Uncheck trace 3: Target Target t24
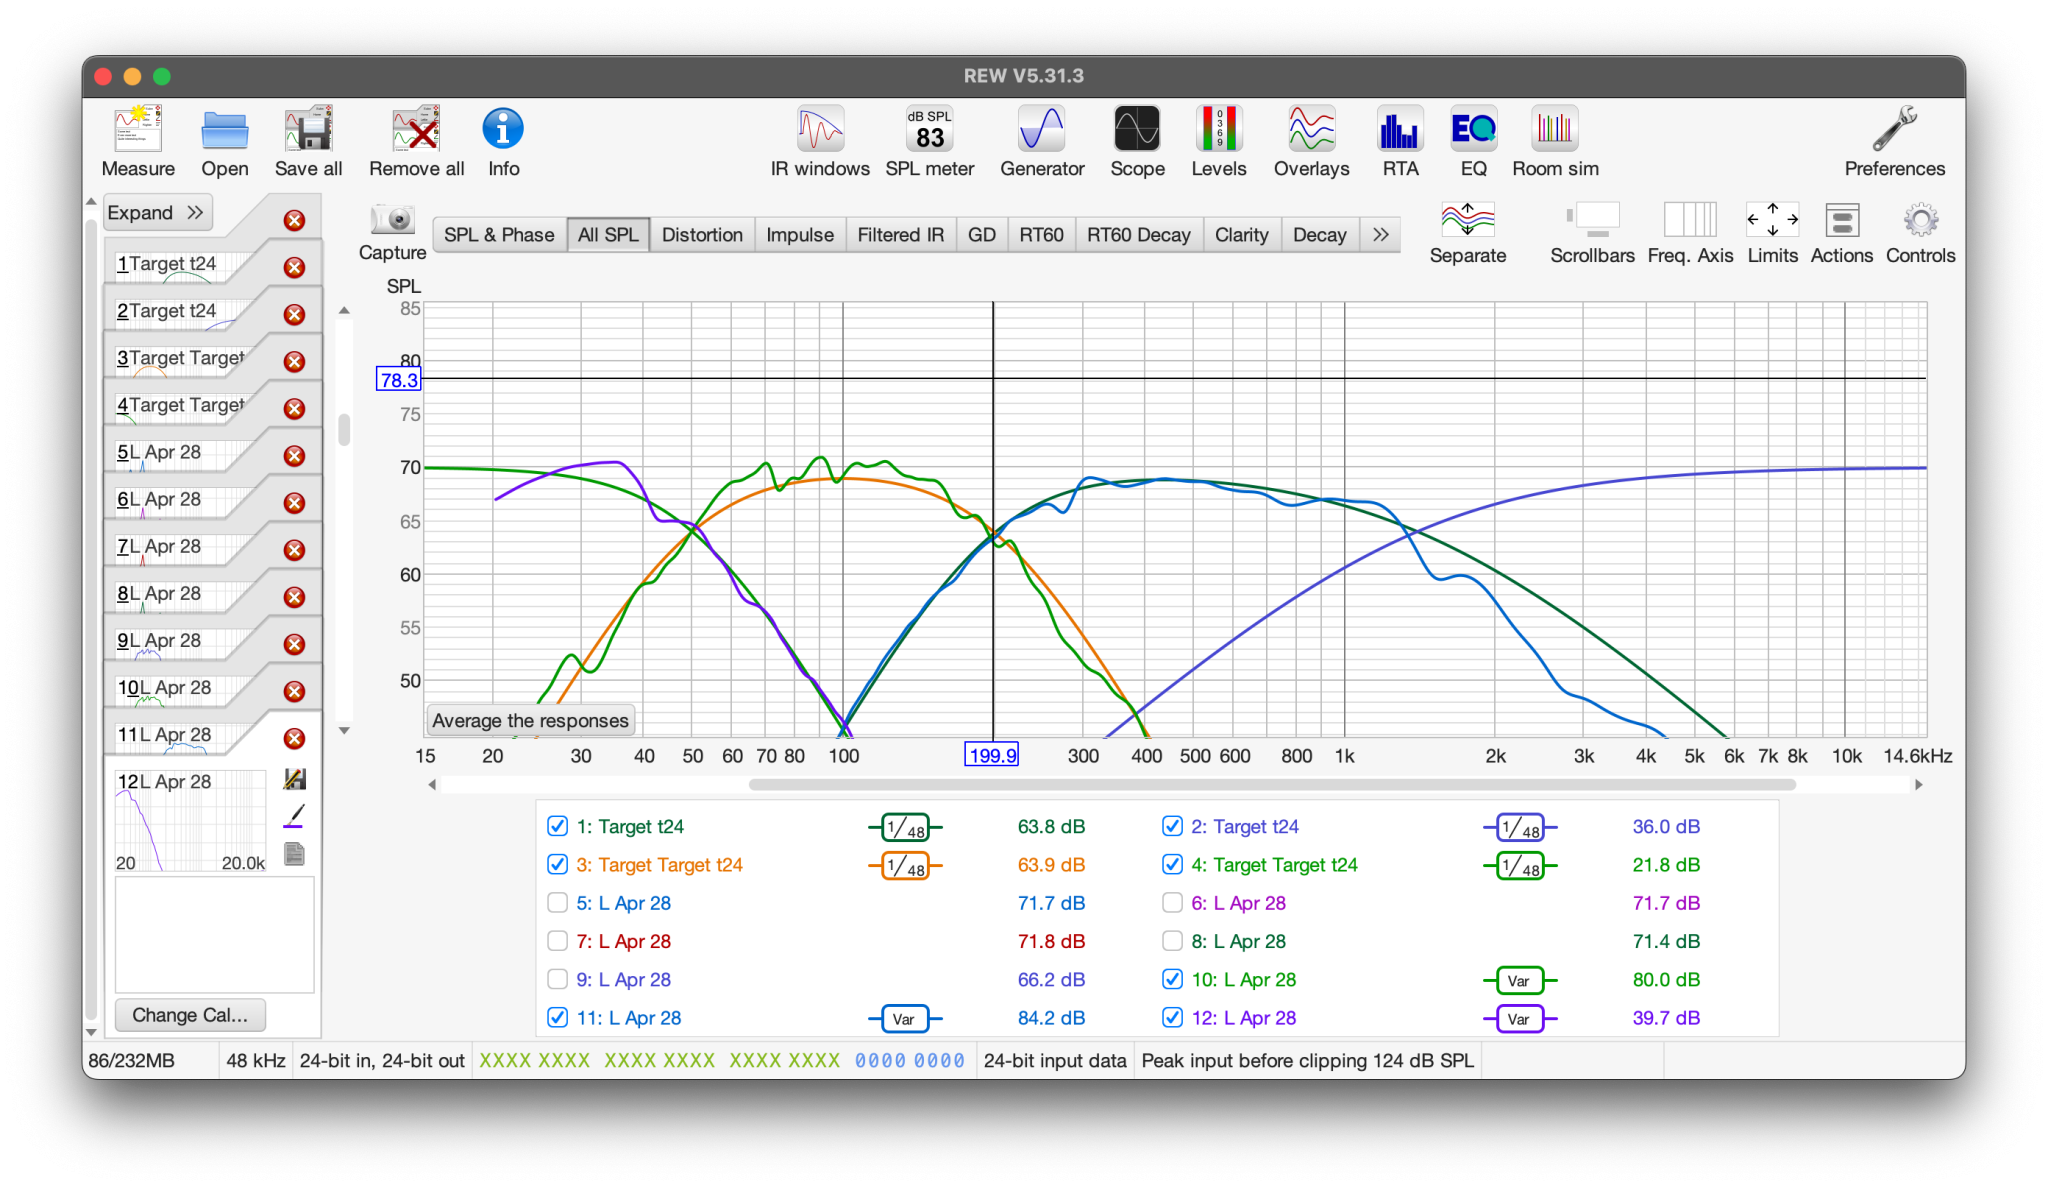 tap(558, 864)
